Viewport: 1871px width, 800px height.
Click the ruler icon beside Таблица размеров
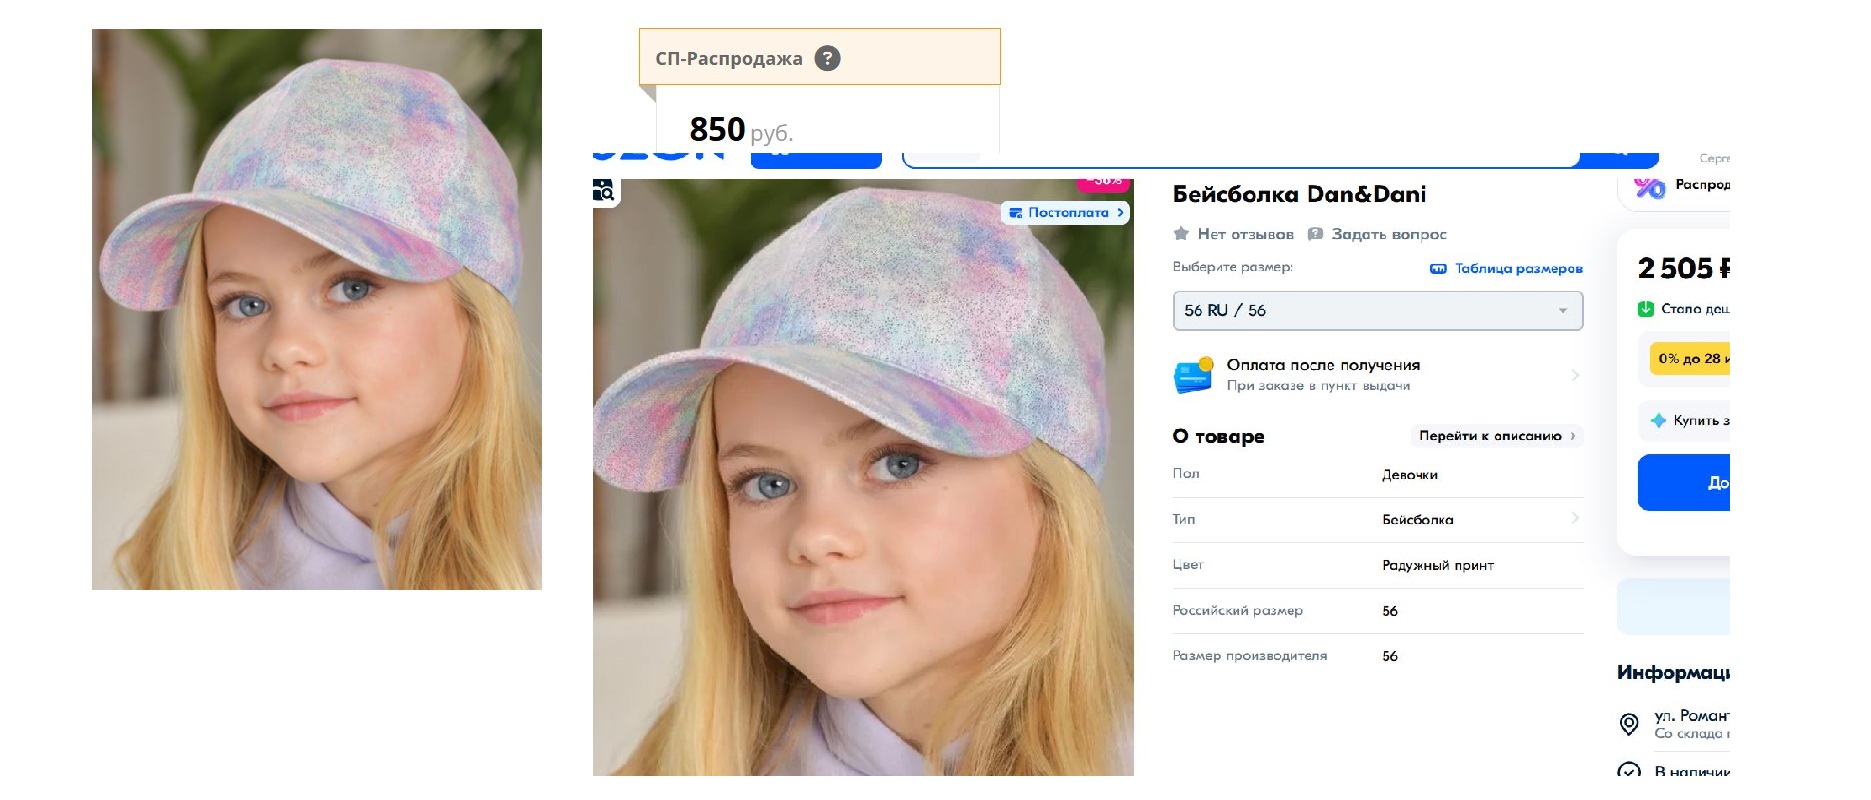point(1438,268)
